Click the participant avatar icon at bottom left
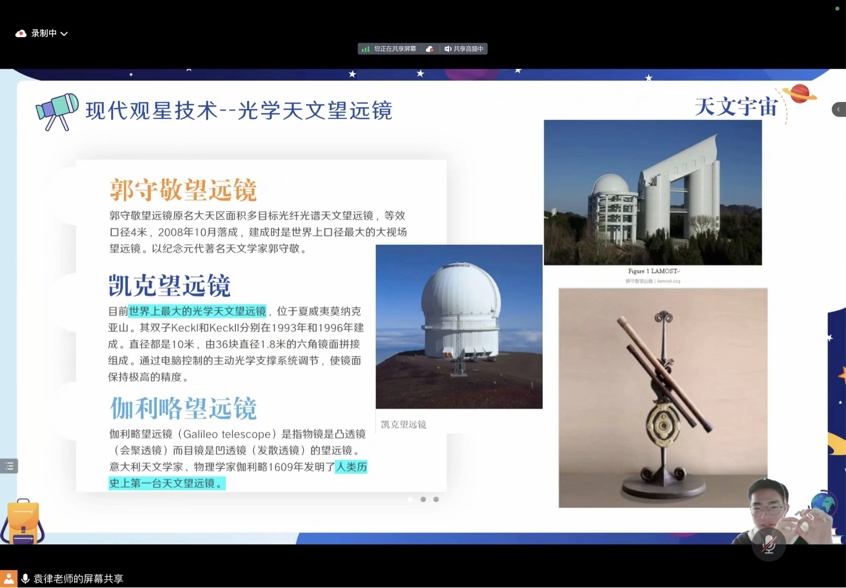846x588 pixels. 9,579
